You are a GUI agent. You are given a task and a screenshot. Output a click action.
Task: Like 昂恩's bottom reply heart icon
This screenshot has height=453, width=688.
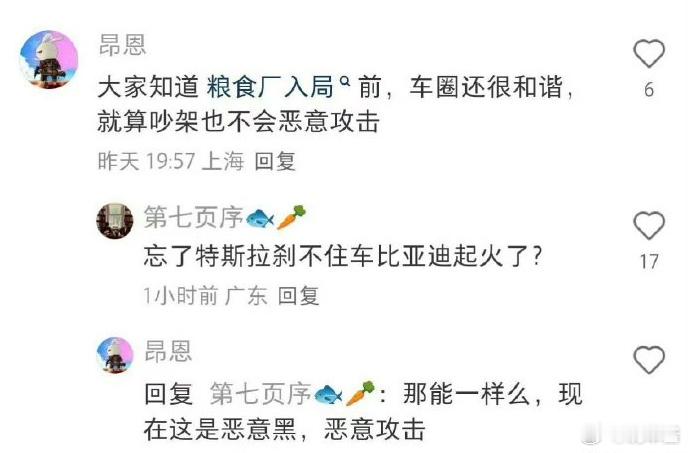tap(649, 360)
